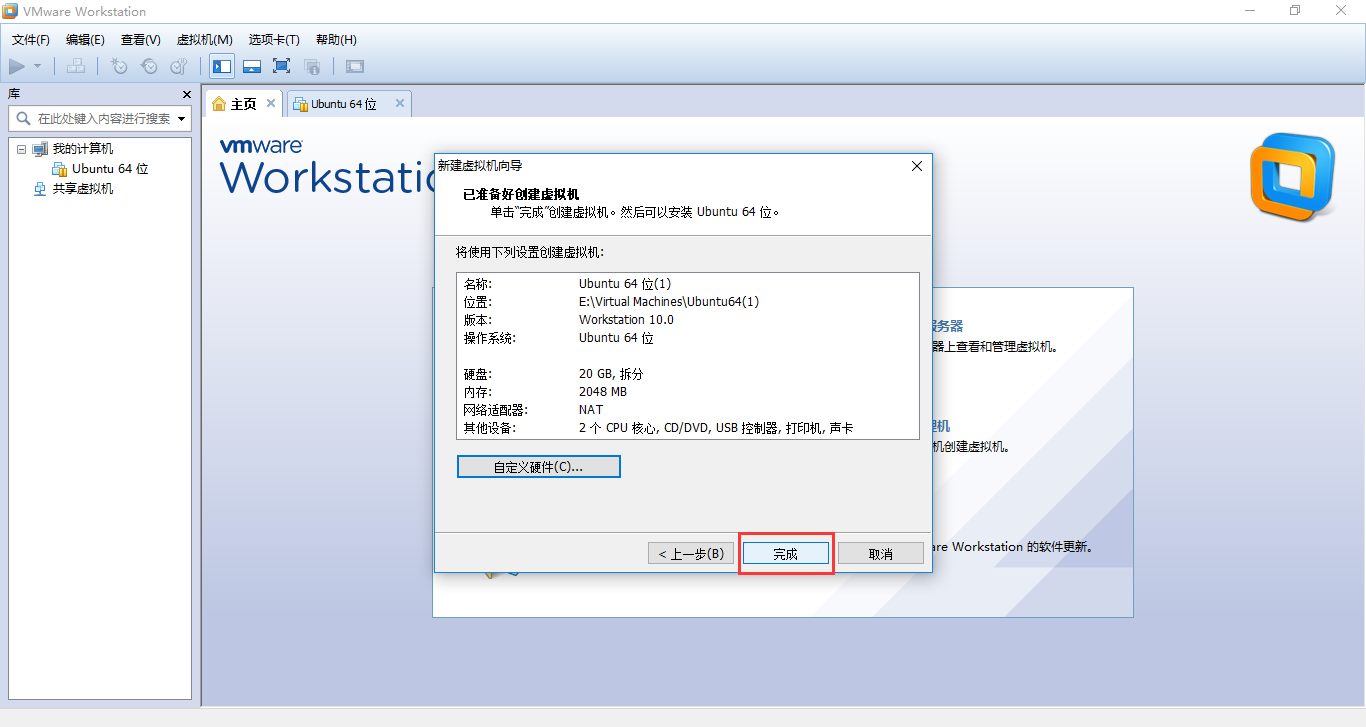Click the shared VMs icon beside 共享虚拟机

click(x=40, y=188)
